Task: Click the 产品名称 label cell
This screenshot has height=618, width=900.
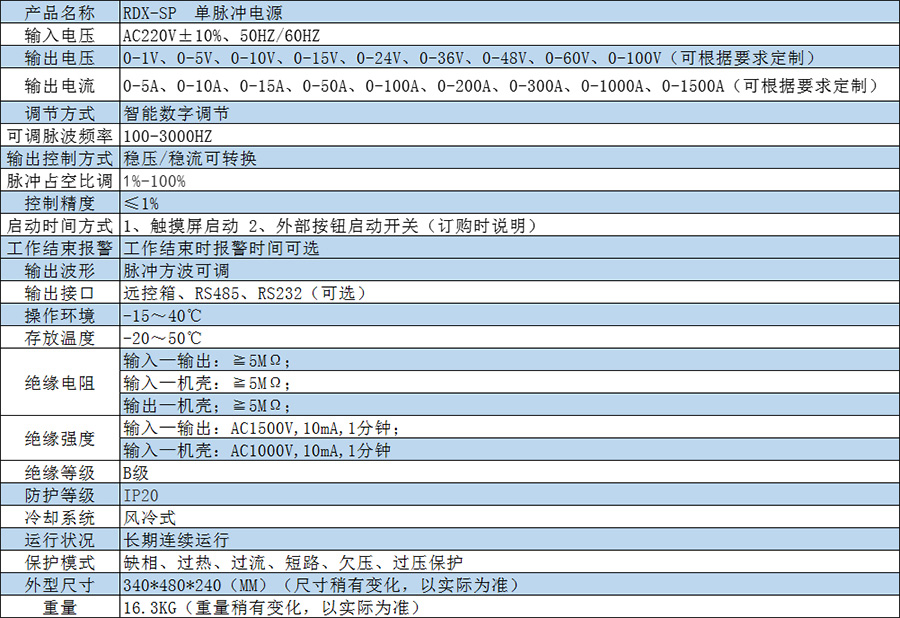Action: click(60, 13)
